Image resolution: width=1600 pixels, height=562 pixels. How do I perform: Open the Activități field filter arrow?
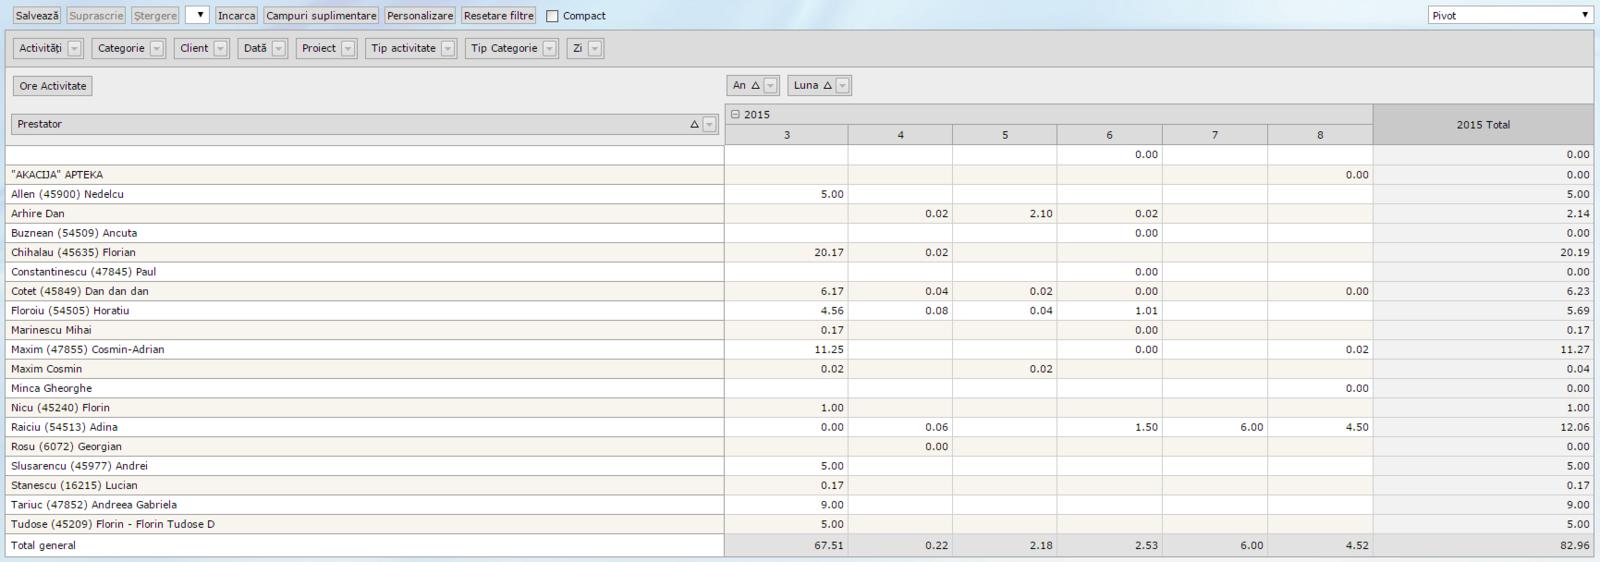74,49
